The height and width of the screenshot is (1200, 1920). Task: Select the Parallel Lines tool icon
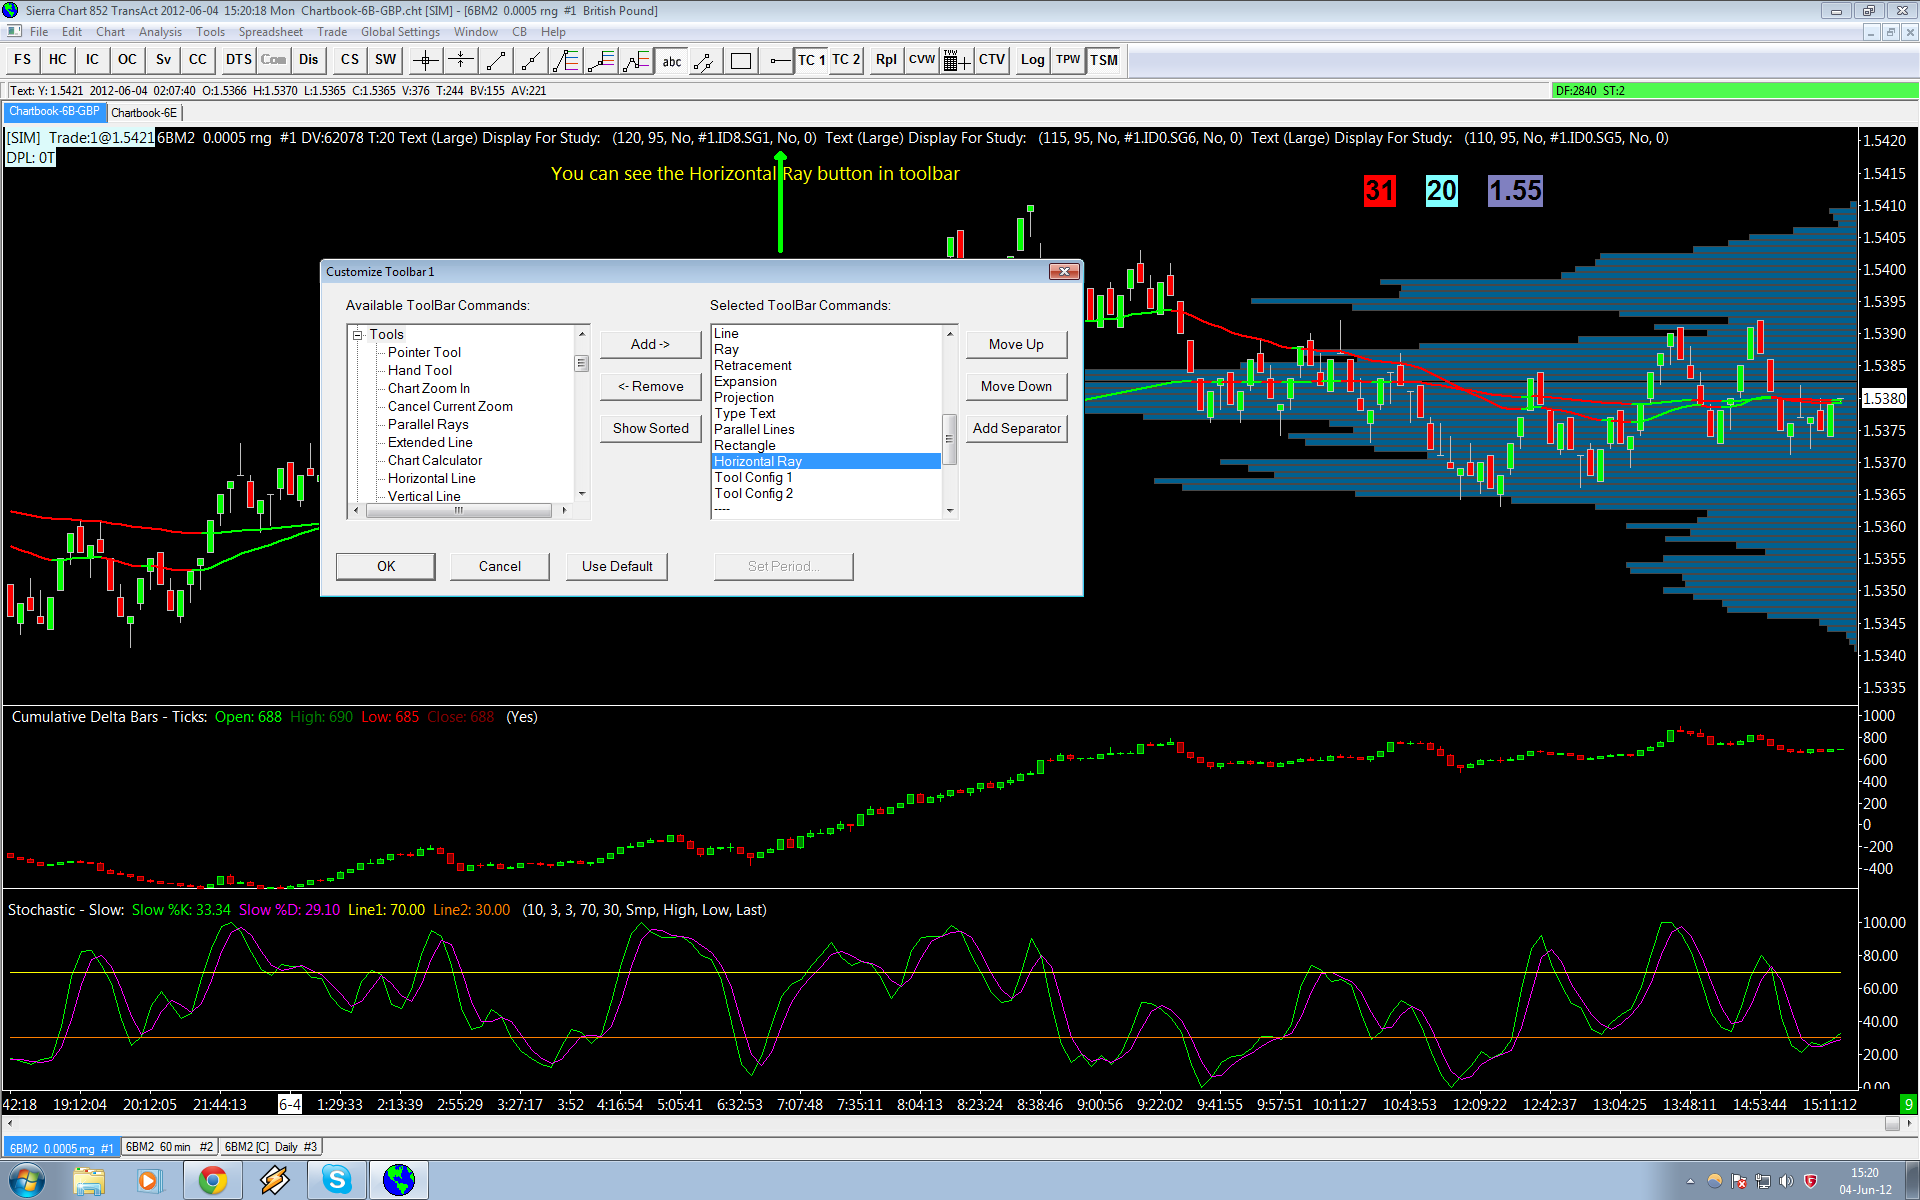(x=705, y=60)
